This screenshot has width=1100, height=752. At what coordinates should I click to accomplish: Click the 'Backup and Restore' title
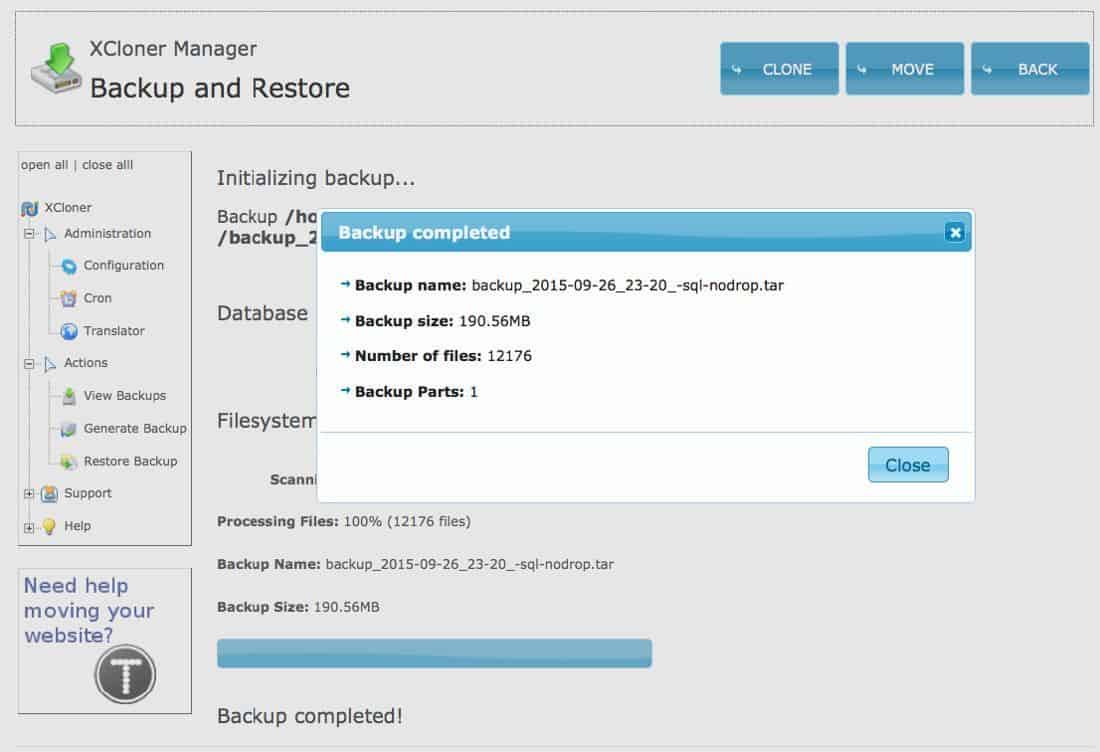(220, 88)
